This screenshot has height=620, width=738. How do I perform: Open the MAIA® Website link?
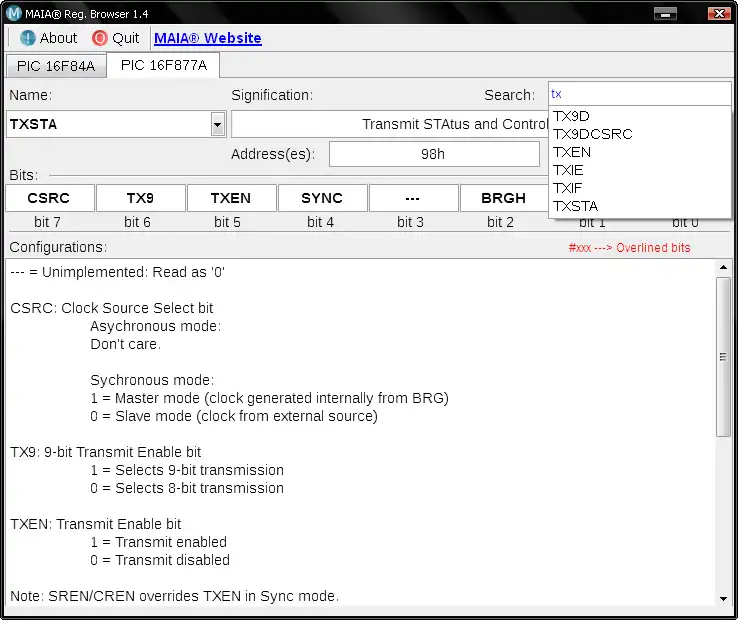coord(208,38)
